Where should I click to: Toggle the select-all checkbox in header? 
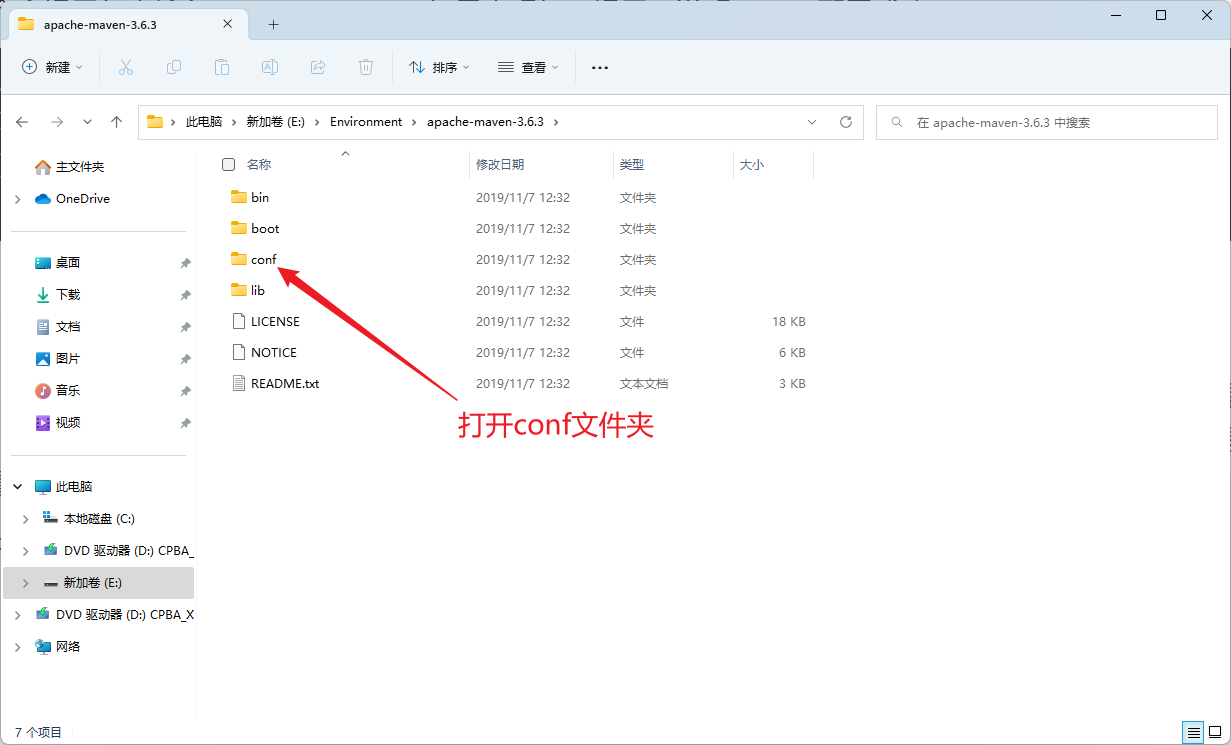point(229,164)
